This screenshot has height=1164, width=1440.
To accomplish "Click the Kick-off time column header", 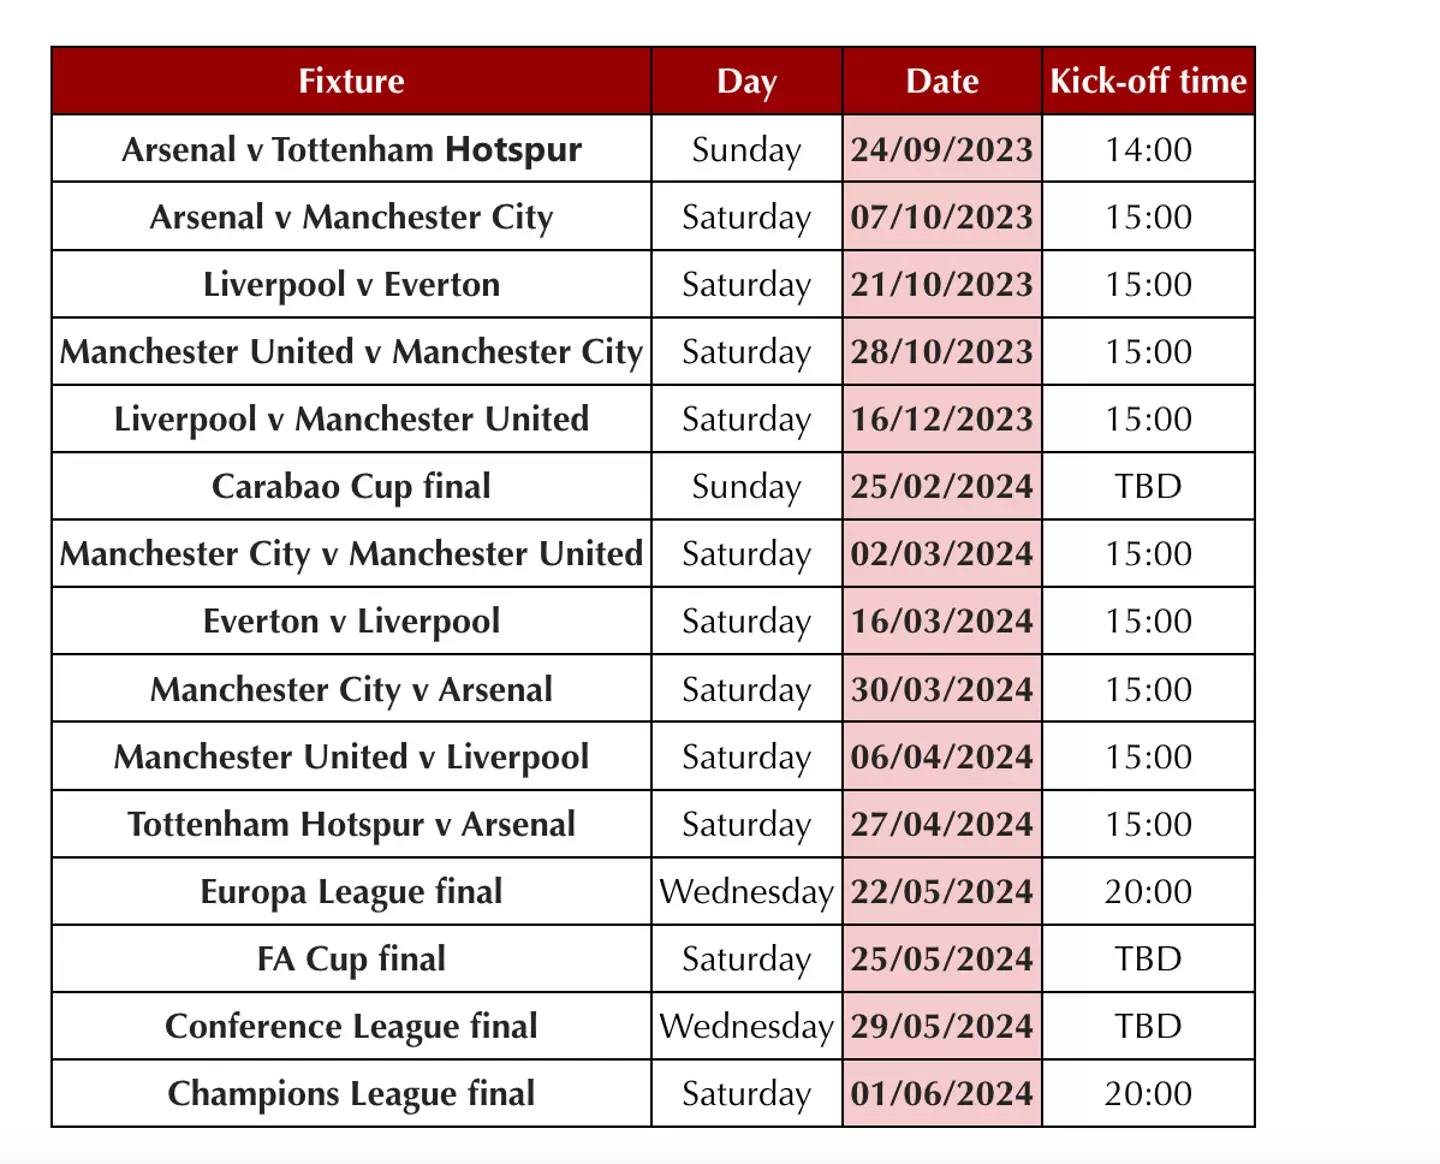I will [x=1148, y=81].
